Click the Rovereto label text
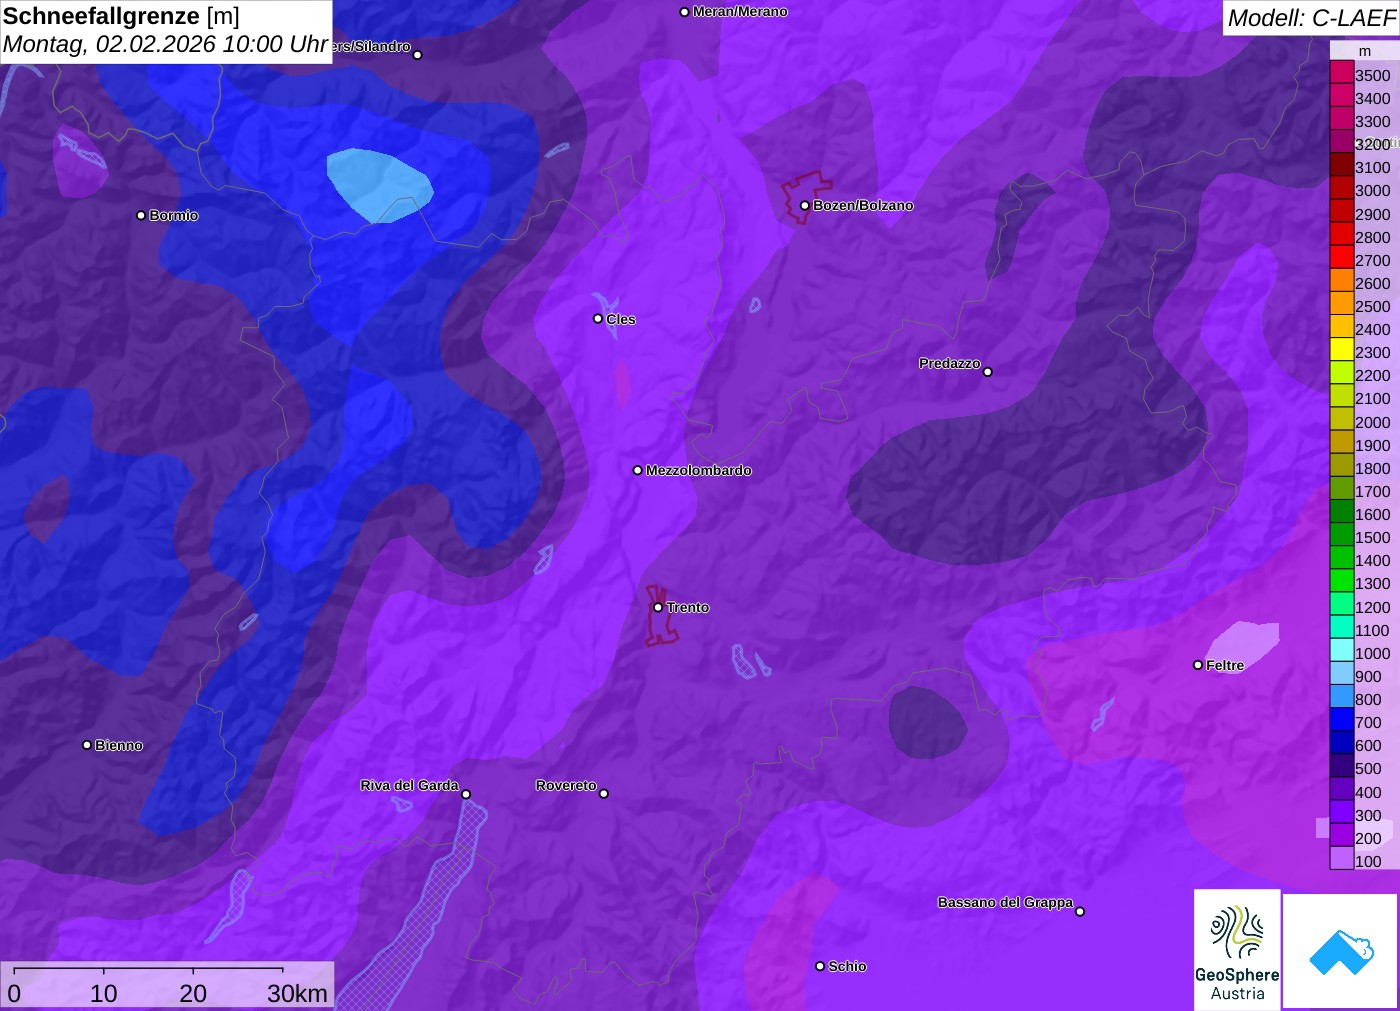 566,785
